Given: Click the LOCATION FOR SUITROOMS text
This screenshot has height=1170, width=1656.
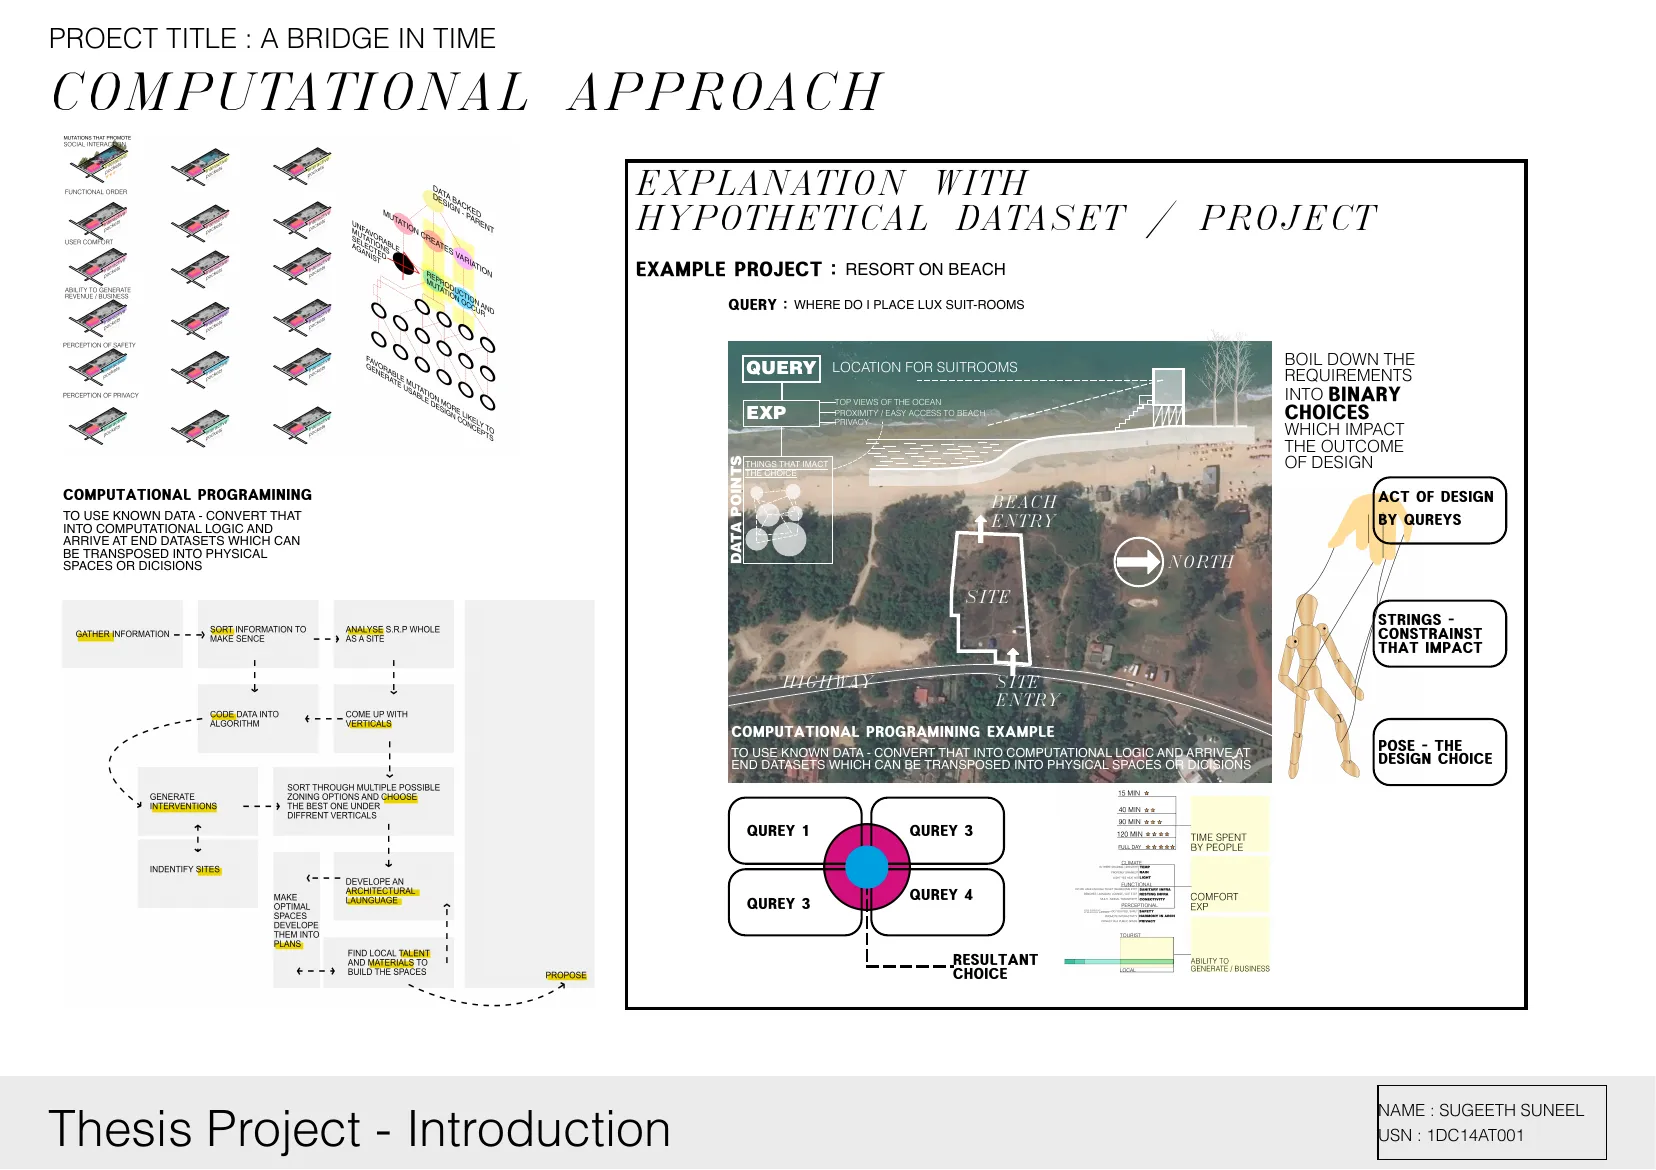Looking at the screenshot, I should point(925,368).
